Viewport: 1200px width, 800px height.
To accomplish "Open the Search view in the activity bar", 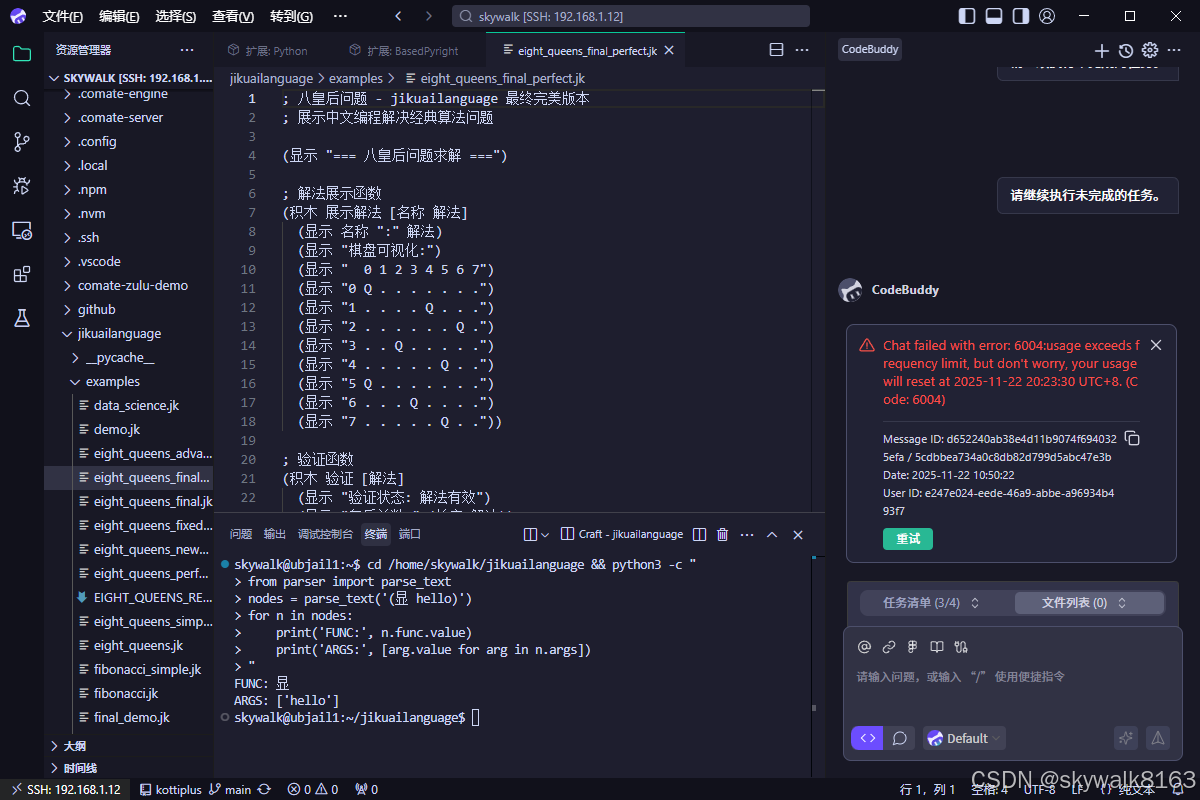I will [x=22, y=98].
